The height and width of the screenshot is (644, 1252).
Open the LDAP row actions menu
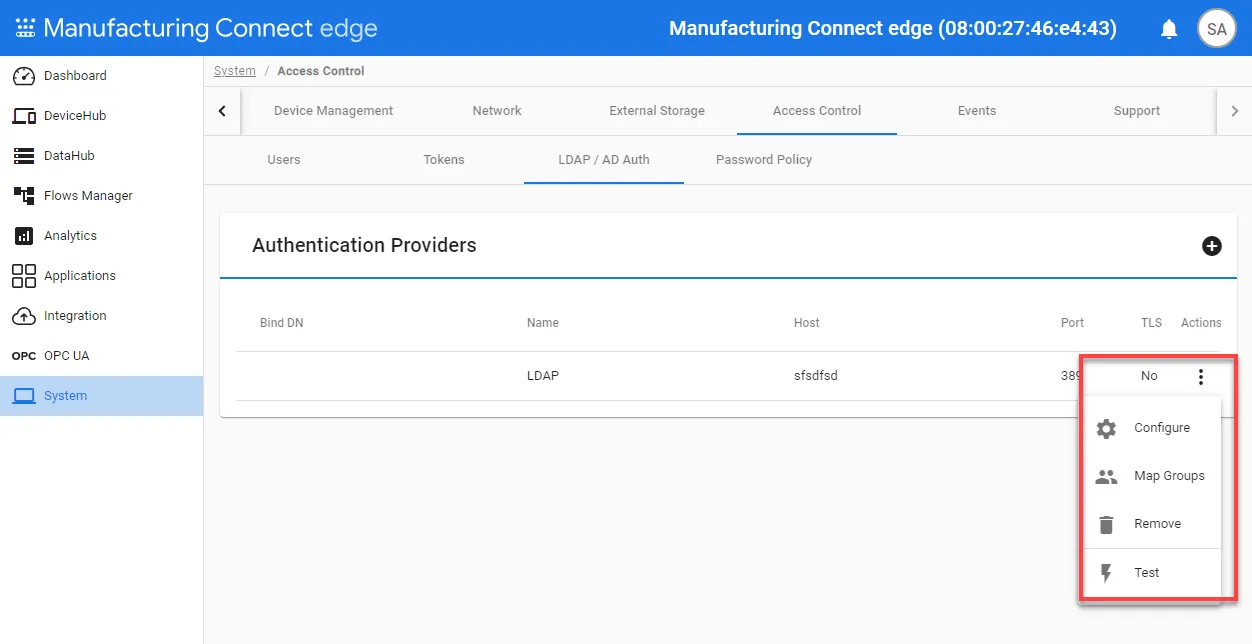[1201, 377]
